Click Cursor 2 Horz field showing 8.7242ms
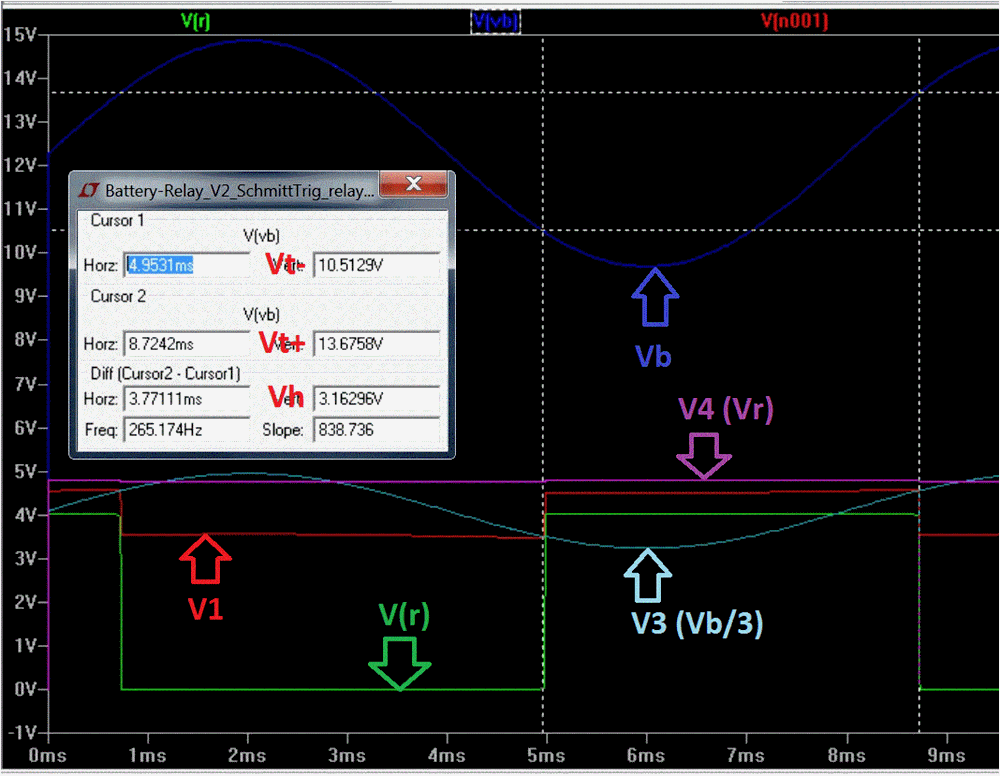 click(186, 343)
